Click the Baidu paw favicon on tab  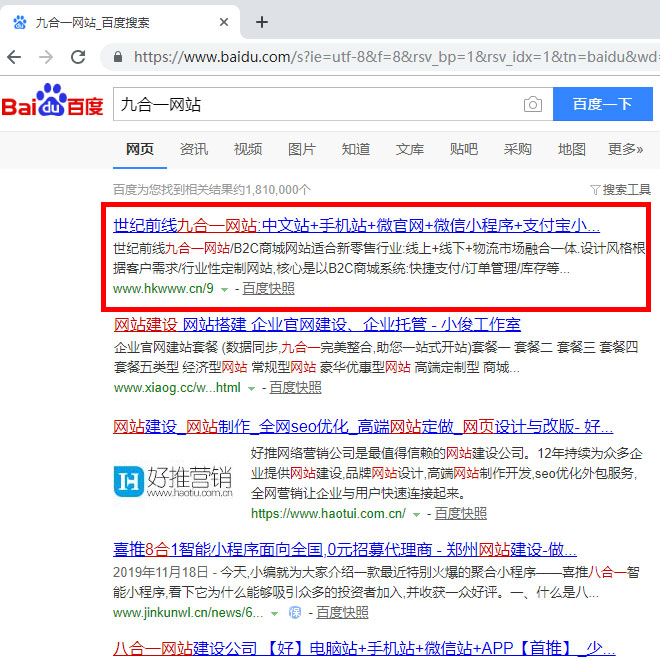[19, 22]
